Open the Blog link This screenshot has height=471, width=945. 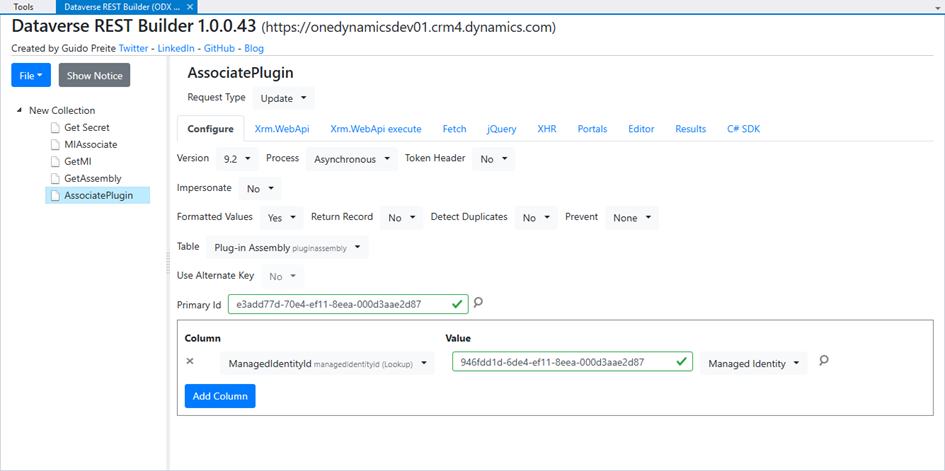pyautogui.click(x=254, y=48)
